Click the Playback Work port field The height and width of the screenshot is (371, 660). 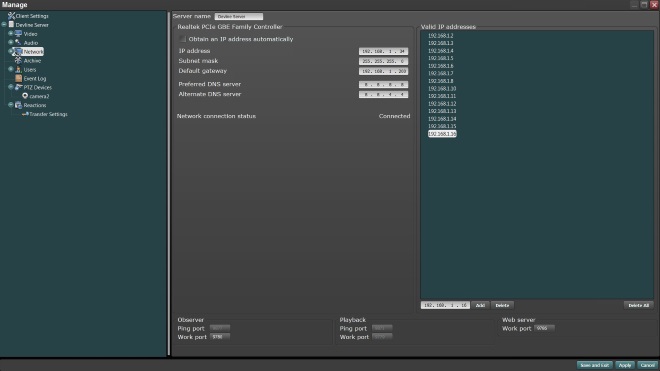(382, 337)
